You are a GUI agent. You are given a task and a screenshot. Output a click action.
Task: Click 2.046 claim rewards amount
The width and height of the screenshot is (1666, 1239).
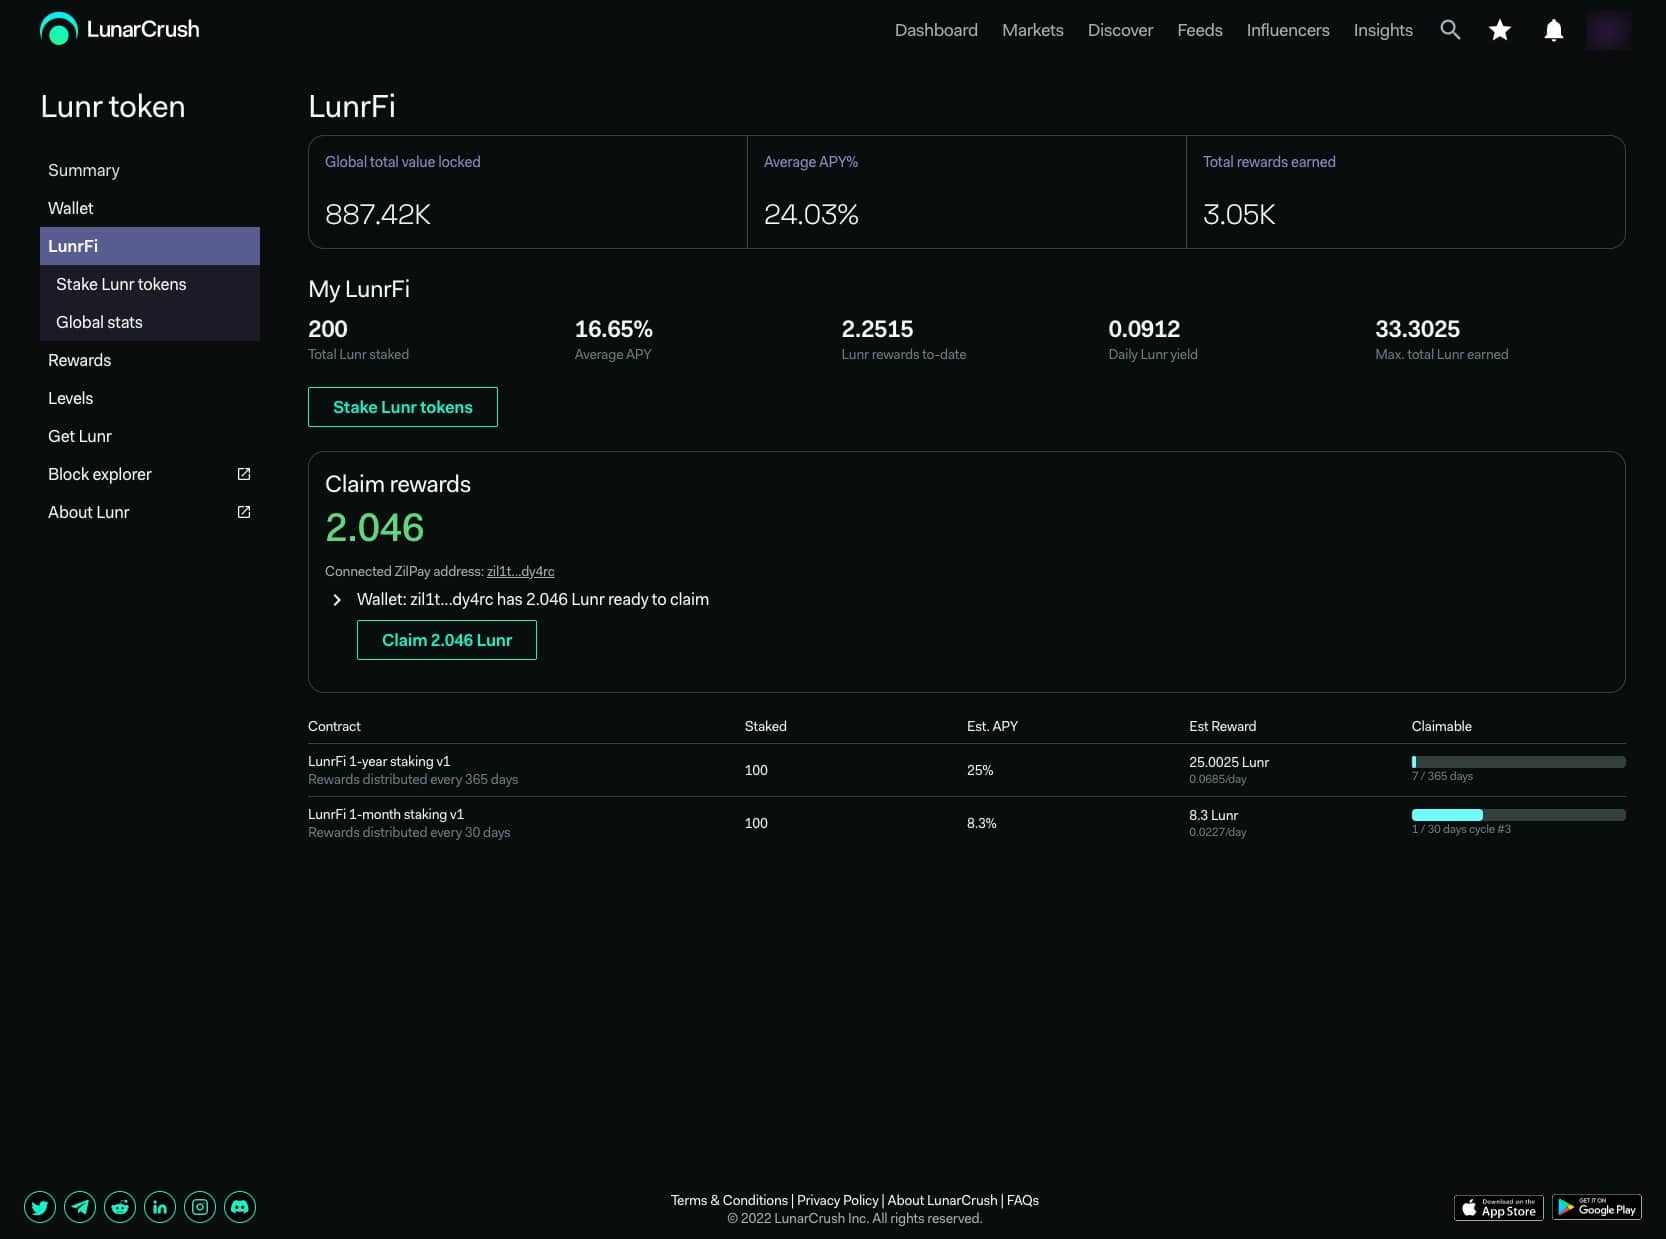[x=375, y=528]
